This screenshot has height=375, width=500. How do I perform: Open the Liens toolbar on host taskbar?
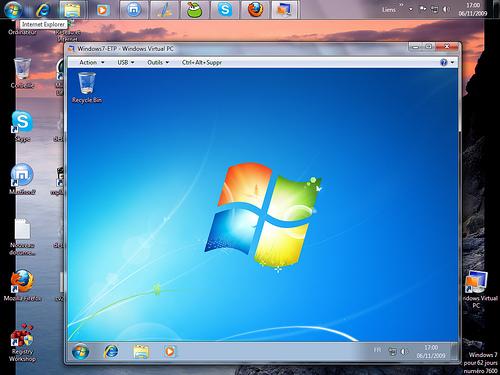pyautogui.click(x=388, y=10)
